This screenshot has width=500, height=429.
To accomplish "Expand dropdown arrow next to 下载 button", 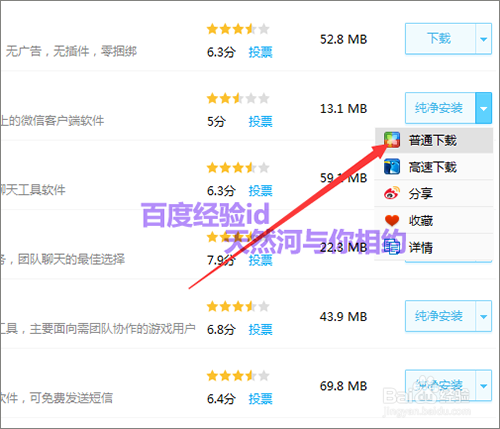I will (483, 39).
